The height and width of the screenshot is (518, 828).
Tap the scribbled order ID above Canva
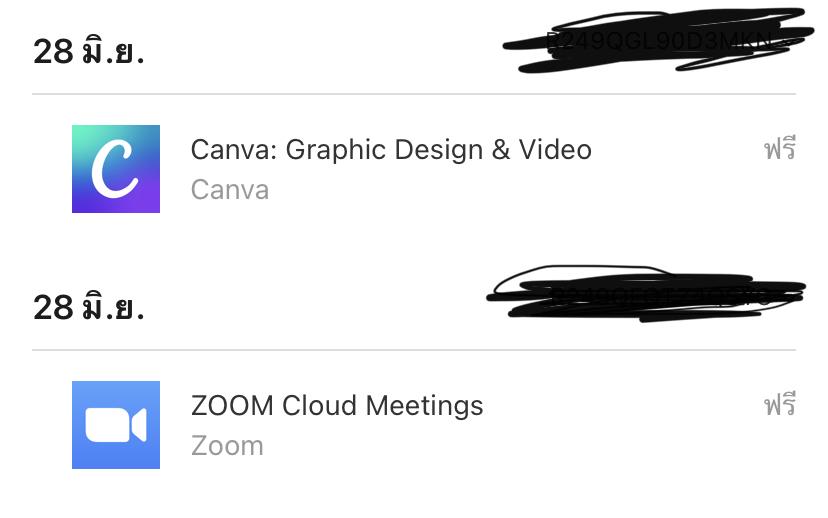(x=657, y=40)
